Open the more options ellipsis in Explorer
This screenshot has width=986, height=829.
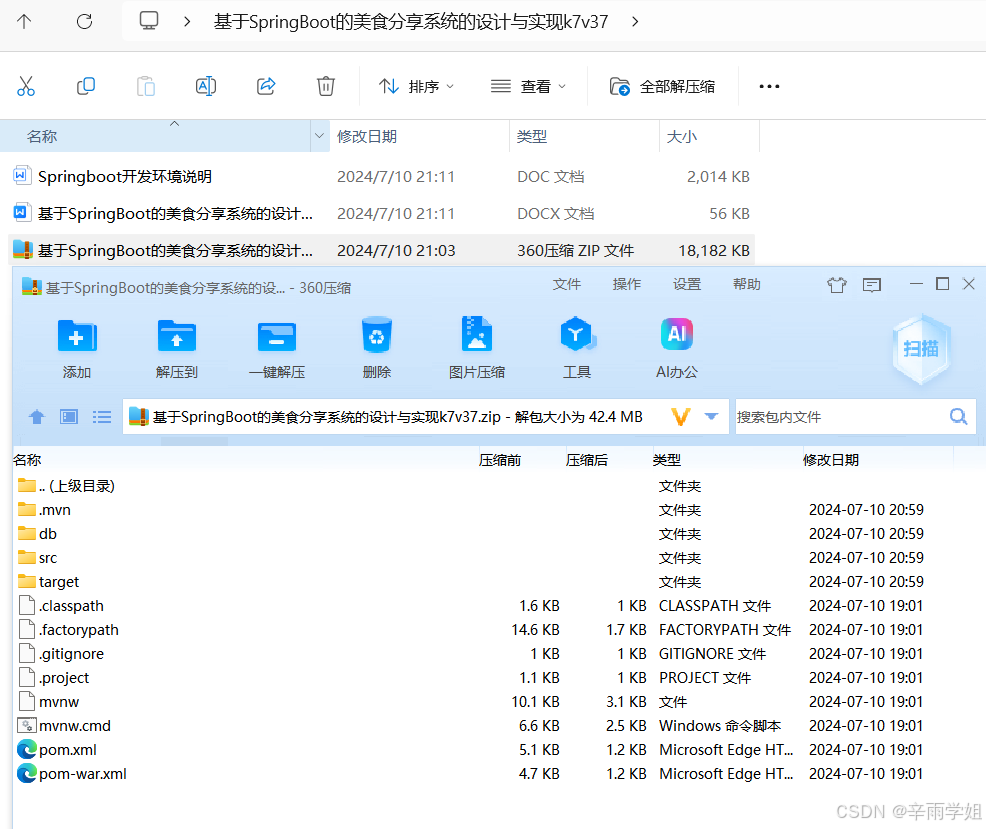coord(769,86)
